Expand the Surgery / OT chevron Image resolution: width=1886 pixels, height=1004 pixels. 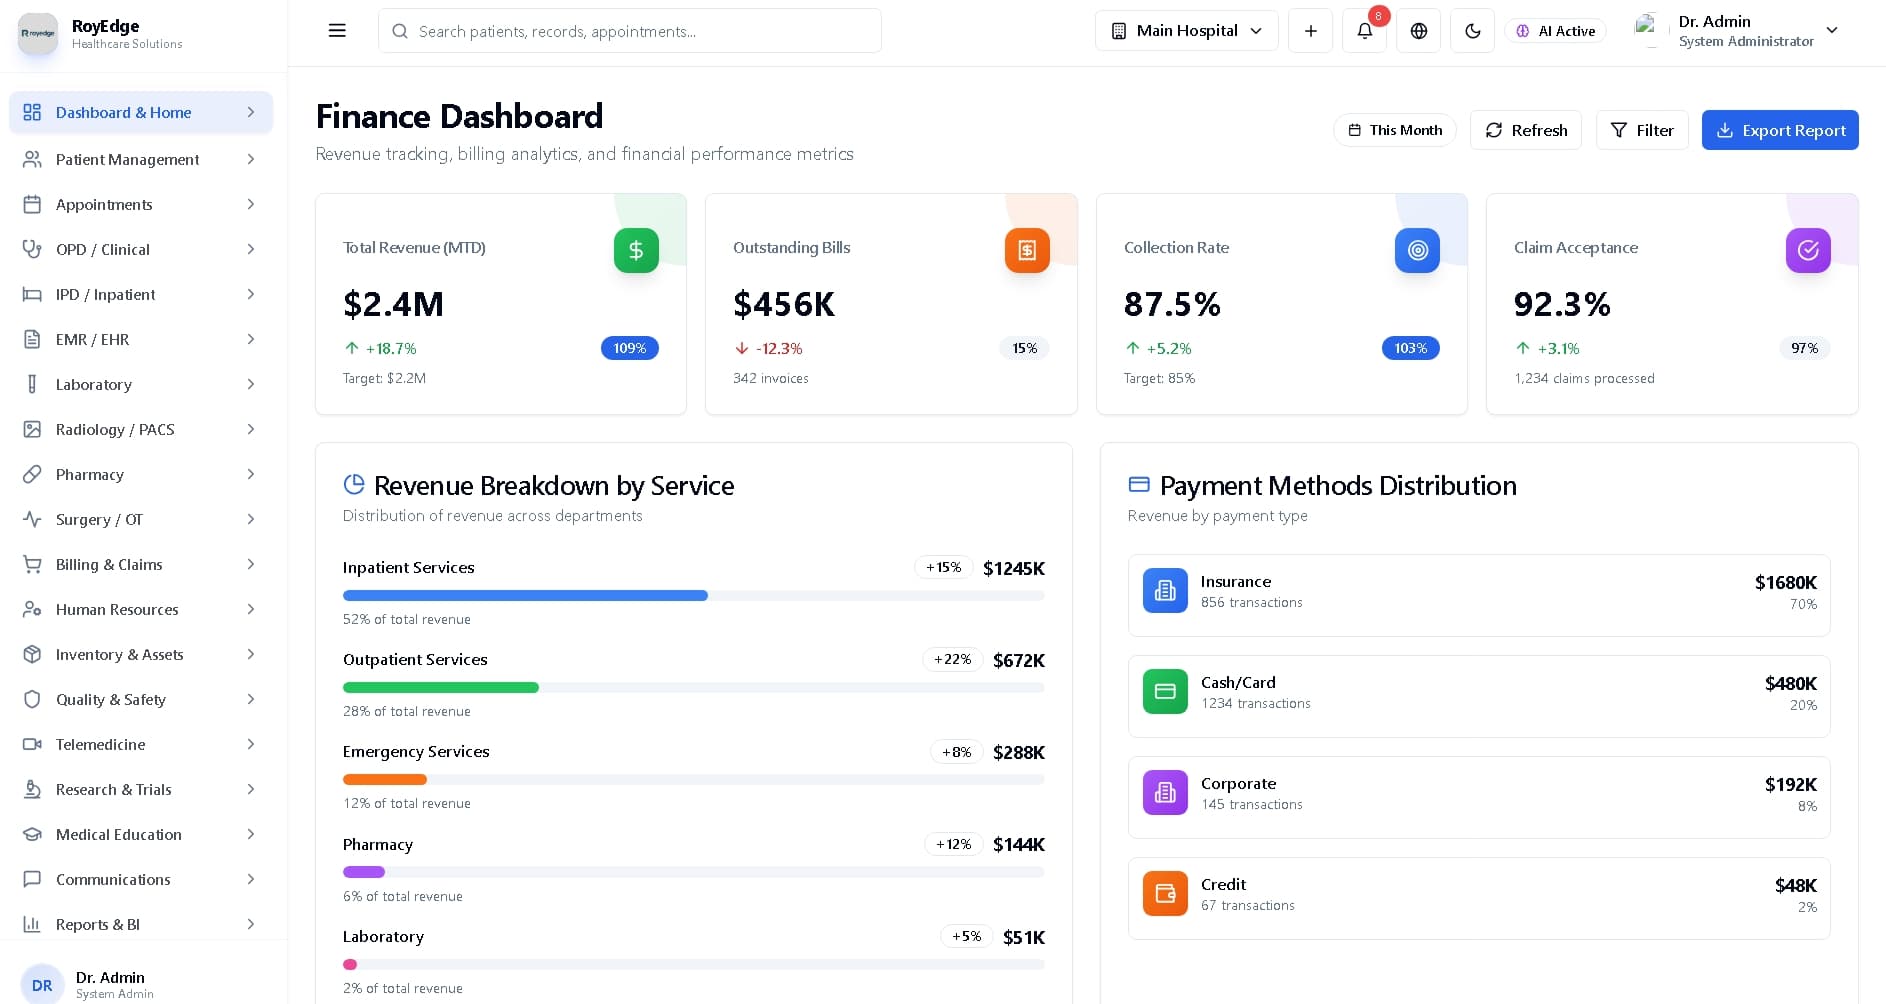pos(251,519)
